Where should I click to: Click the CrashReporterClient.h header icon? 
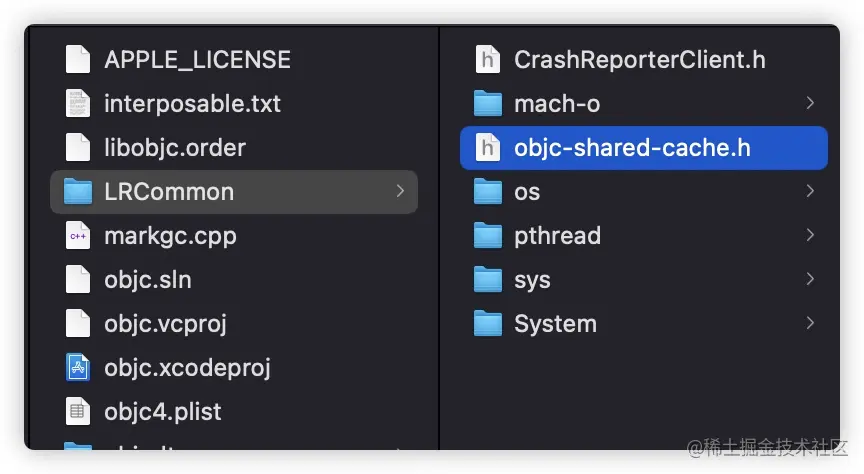[488, 59]
